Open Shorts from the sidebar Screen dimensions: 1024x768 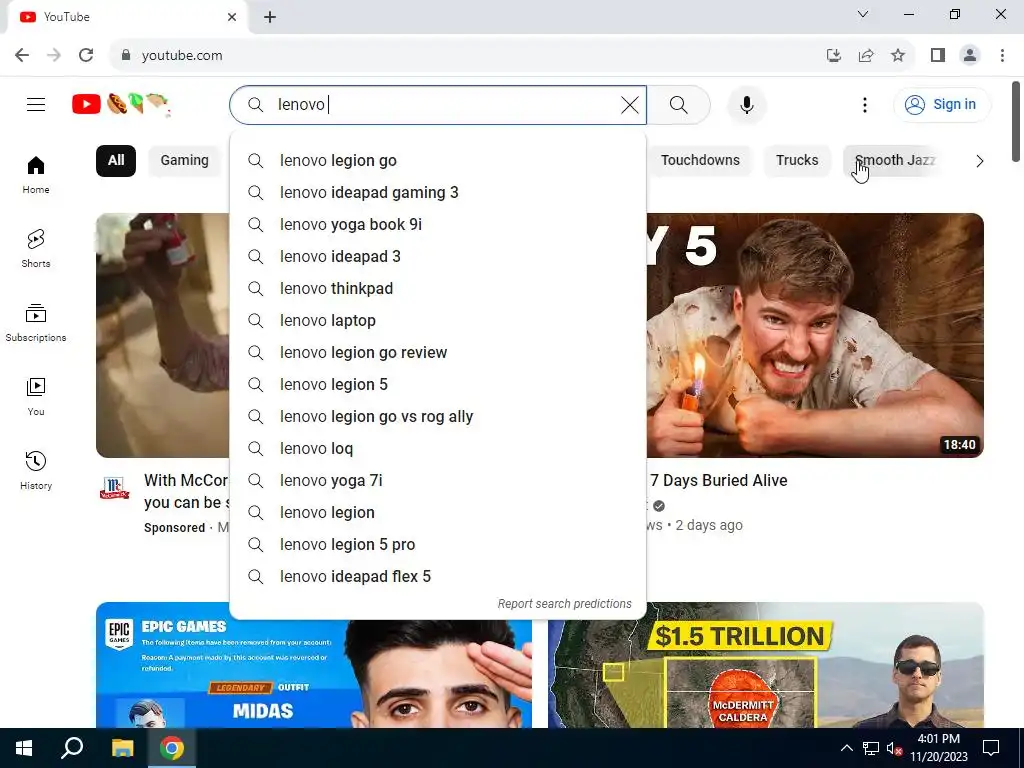pos(36,249)
